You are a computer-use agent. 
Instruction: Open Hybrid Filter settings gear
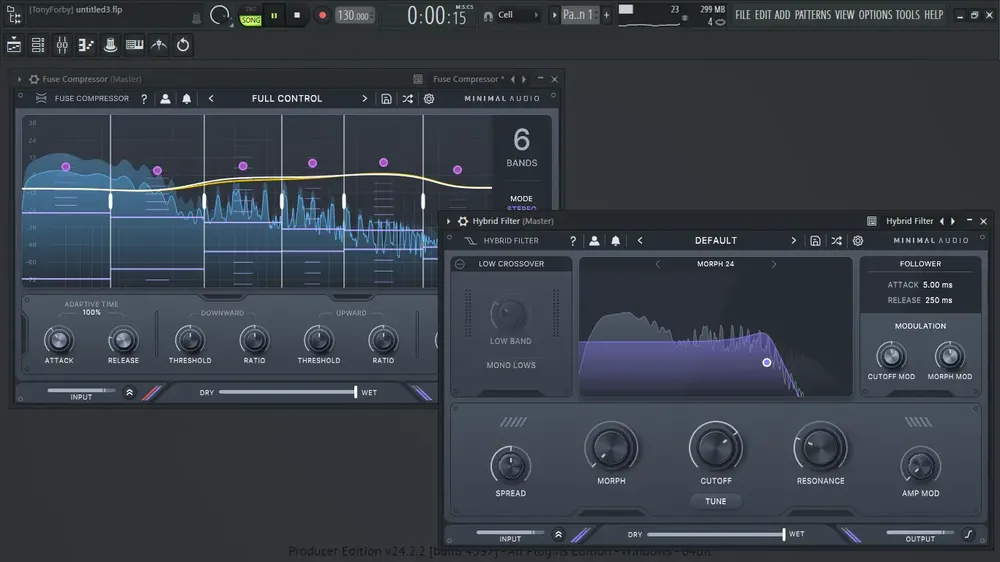point(858,240)
